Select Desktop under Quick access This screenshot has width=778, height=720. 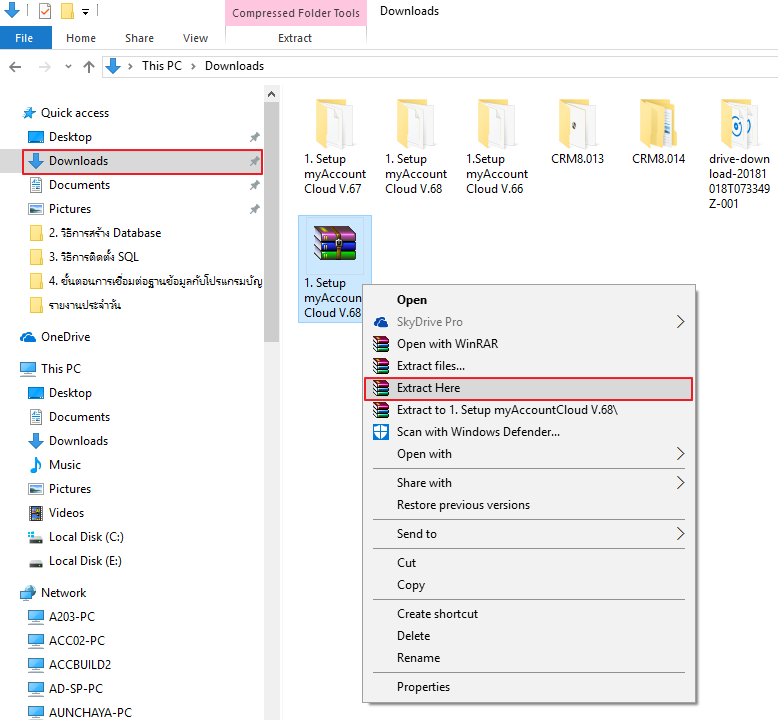pyautogui.click(x=70, y=137)
